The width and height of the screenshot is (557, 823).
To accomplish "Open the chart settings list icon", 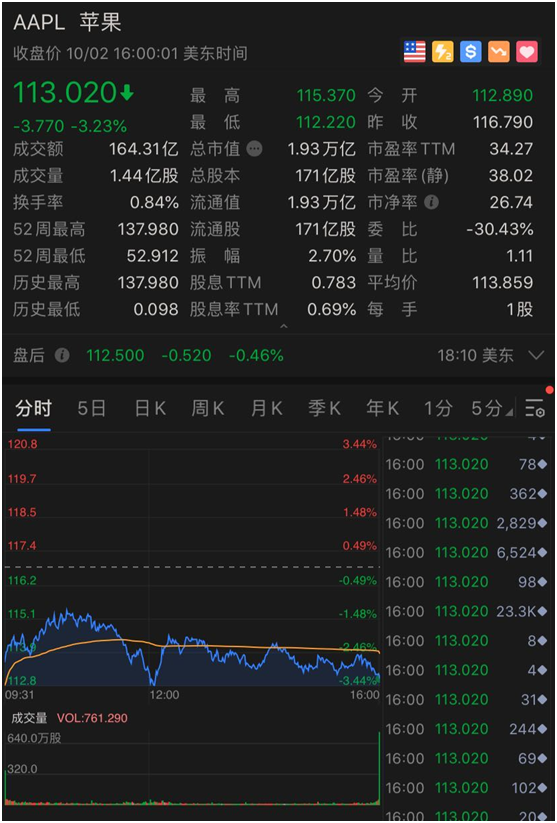I will tap(535, 408).
